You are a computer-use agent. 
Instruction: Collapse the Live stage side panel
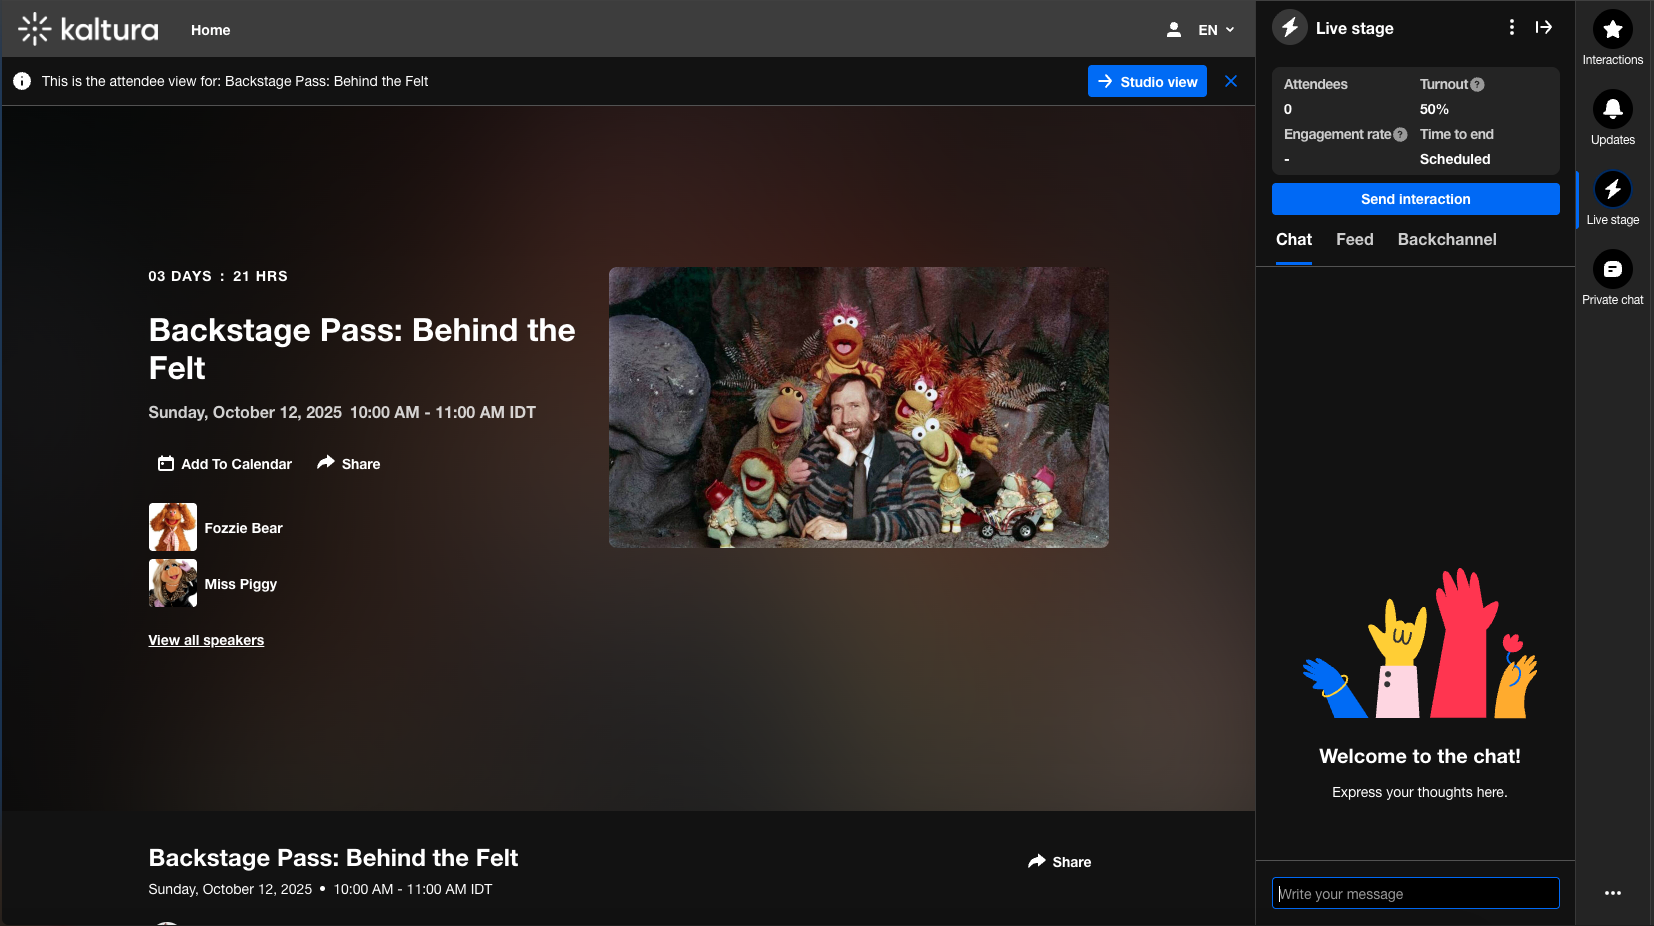point(1544,28)
